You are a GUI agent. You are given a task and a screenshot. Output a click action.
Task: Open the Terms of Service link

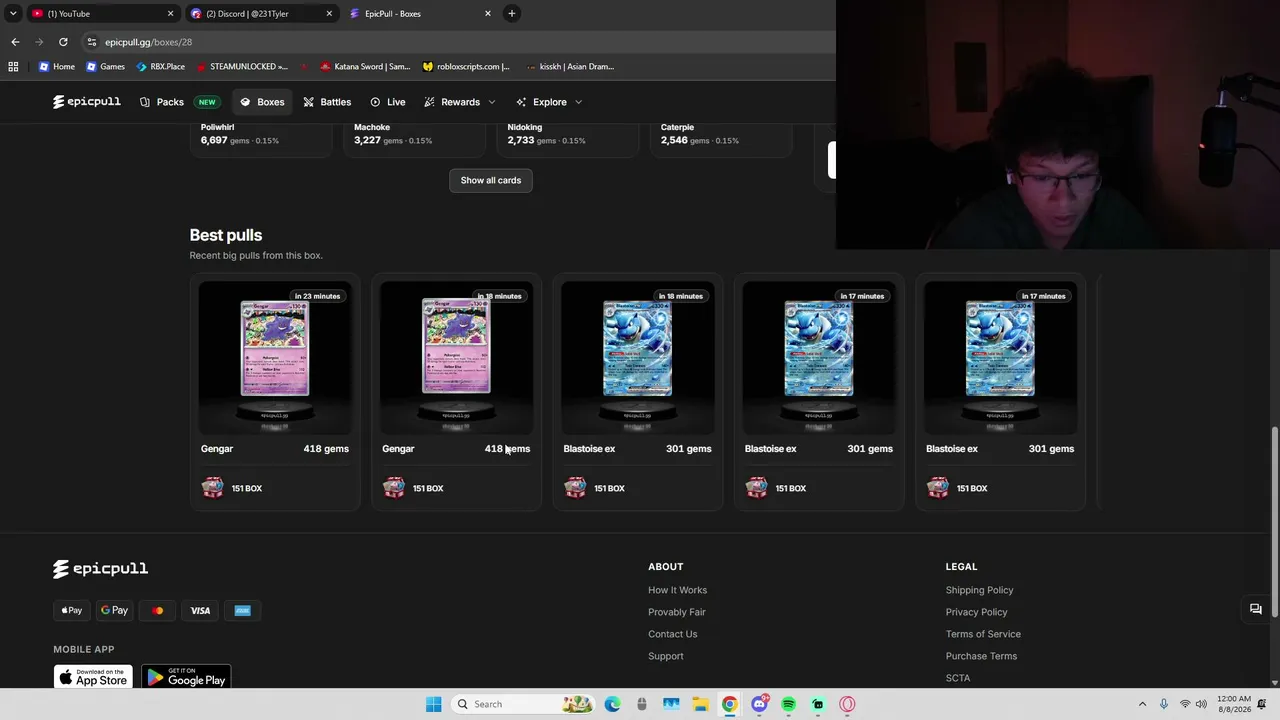983,634
